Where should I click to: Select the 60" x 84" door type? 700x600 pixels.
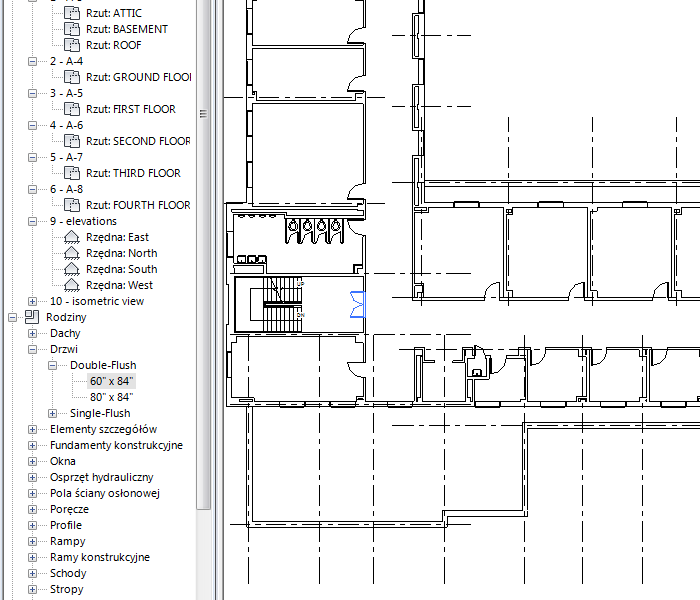point(111,381)
